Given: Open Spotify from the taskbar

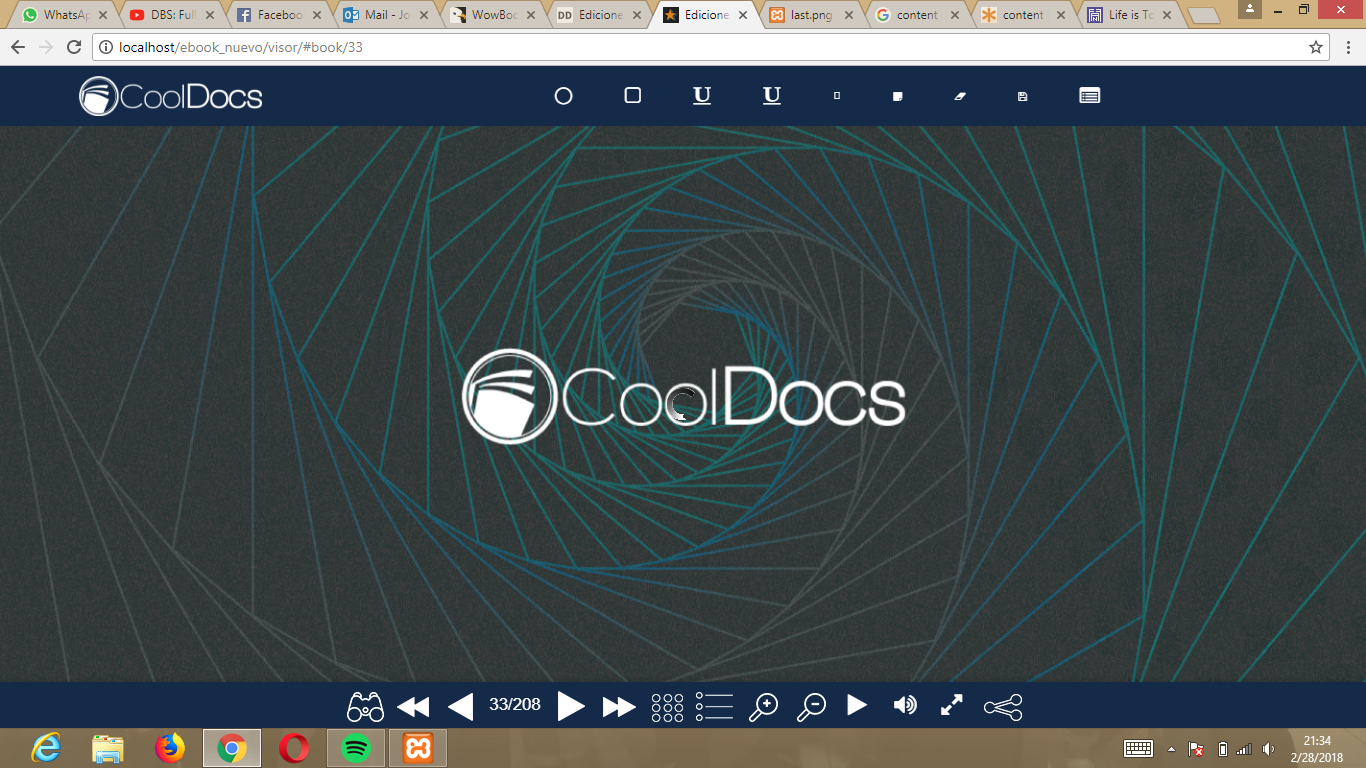Looking at the screenshot, I should pos(356,748).
